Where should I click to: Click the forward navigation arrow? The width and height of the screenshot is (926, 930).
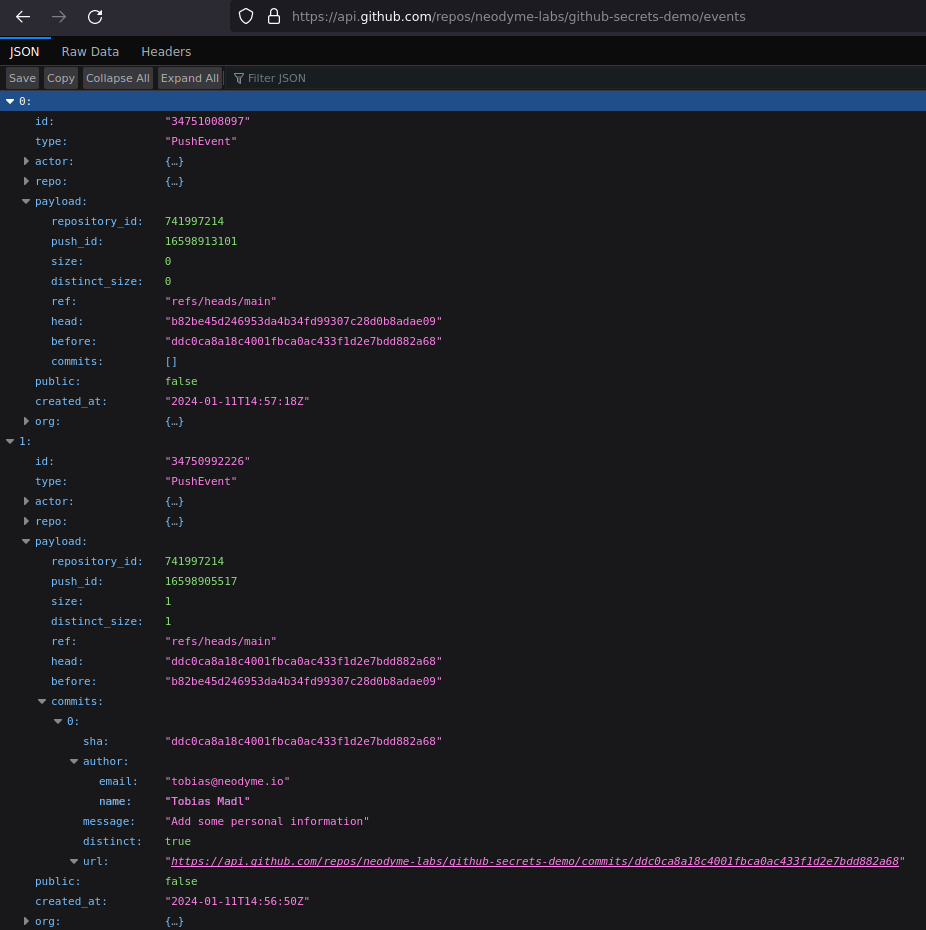(60, 17)
